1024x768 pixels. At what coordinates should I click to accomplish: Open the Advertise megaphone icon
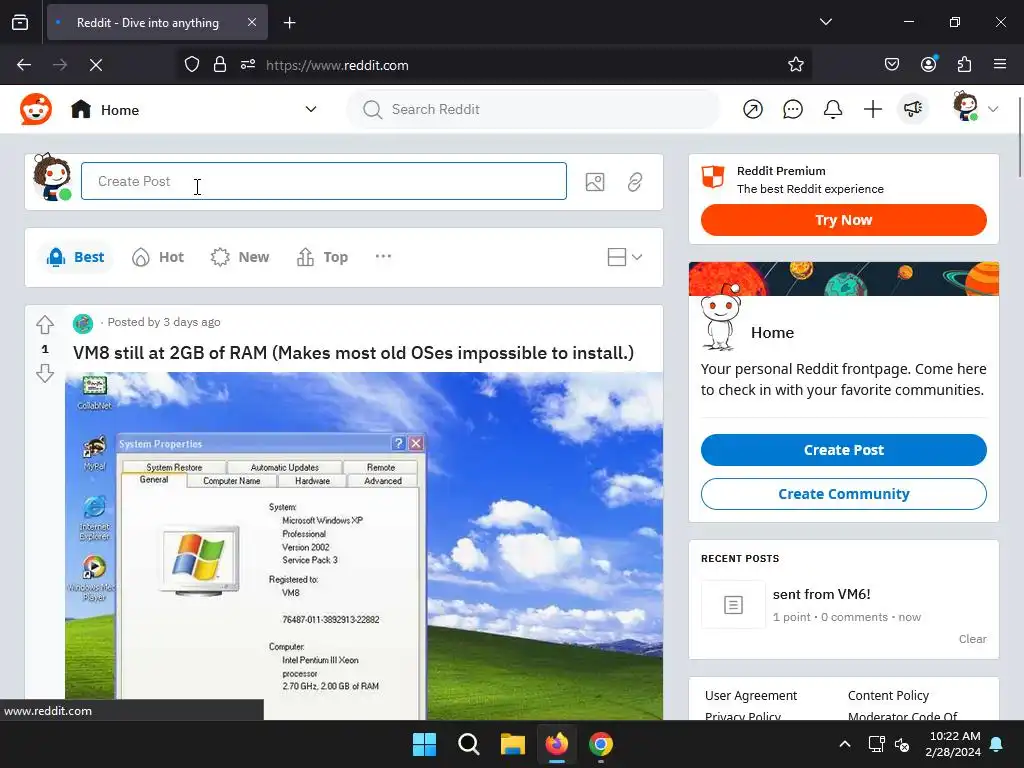click(x=912, y=109)
